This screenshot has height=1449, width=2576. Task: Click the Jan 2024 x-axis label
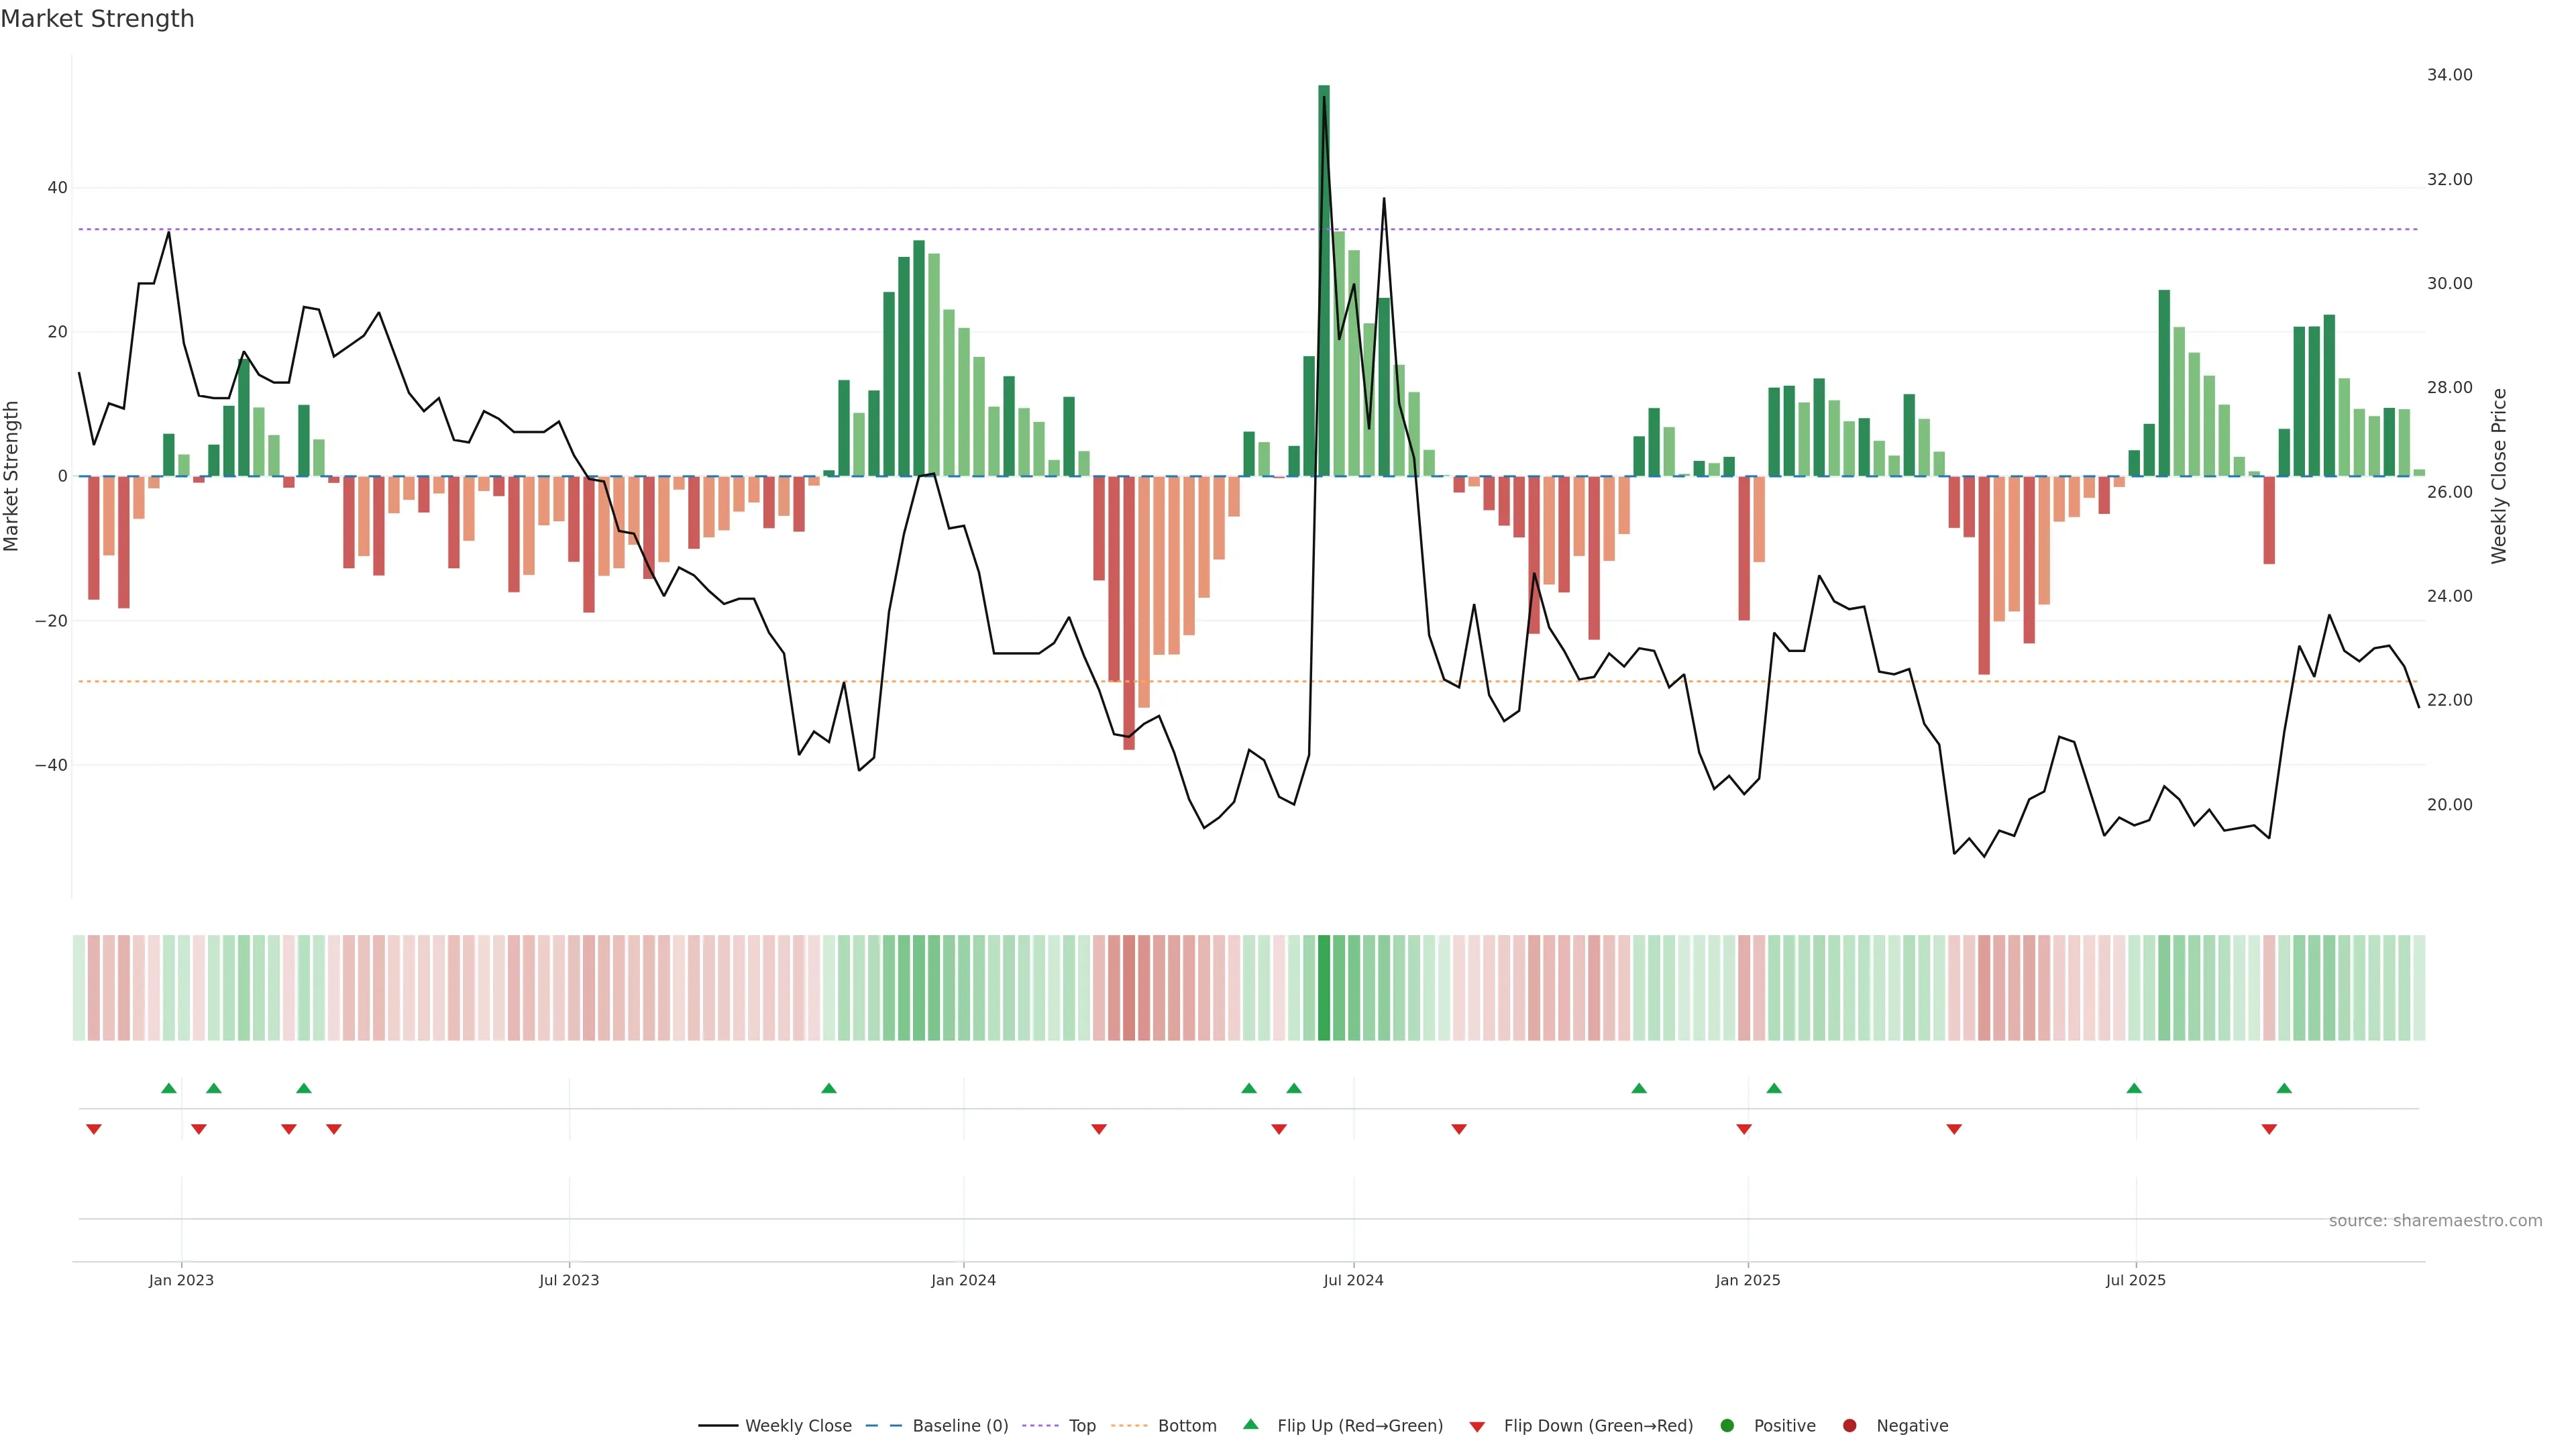pyautogui.click(x=963, y=1280)
